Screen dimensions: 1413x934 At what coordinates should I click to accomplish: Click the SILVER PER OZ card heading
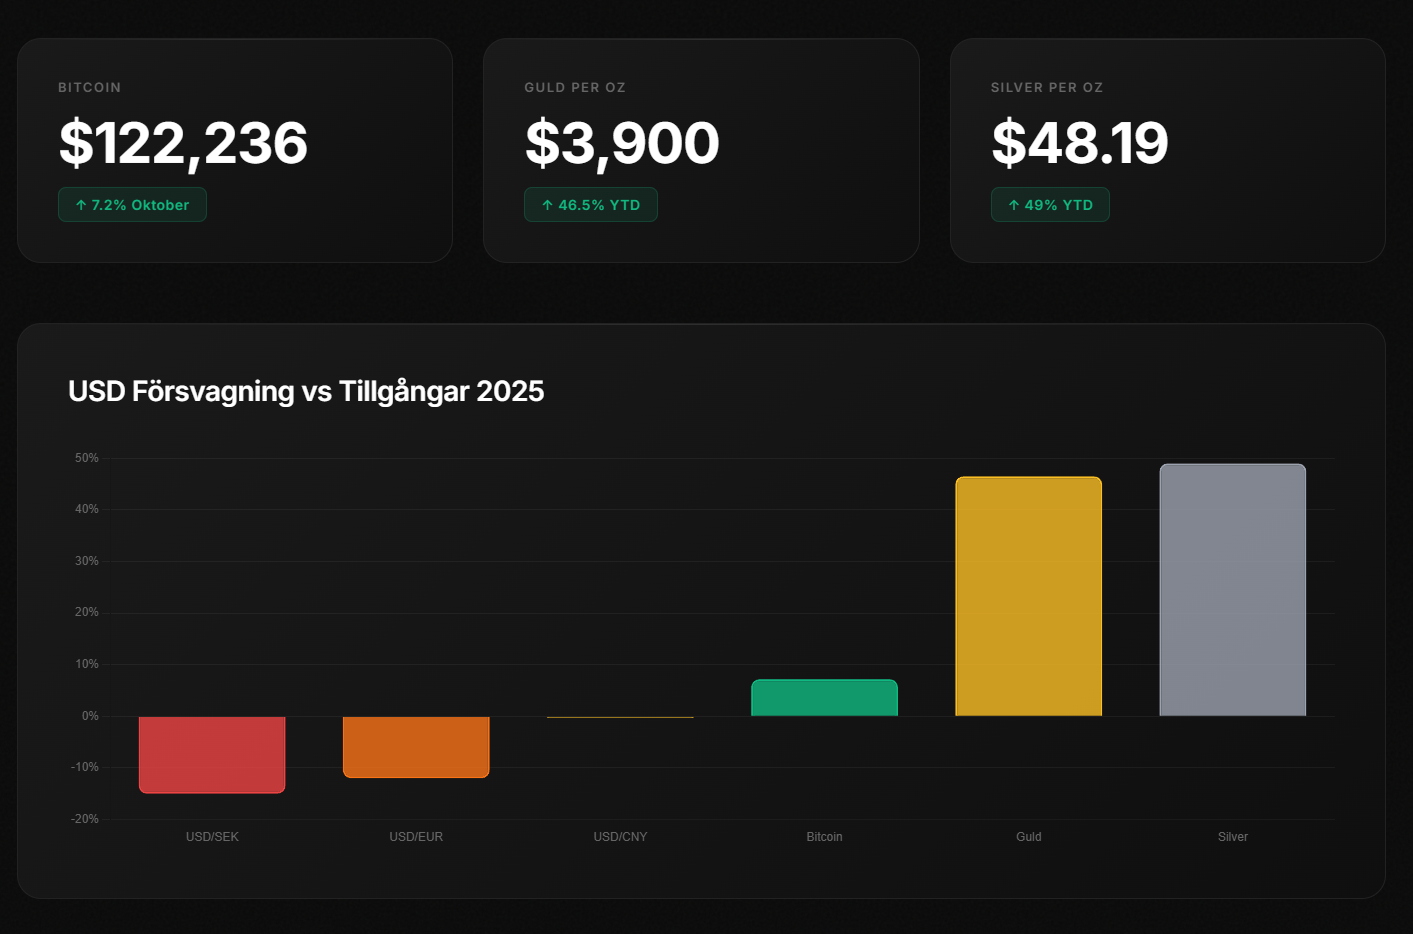pyautogui.click(x=1046, y=88)
